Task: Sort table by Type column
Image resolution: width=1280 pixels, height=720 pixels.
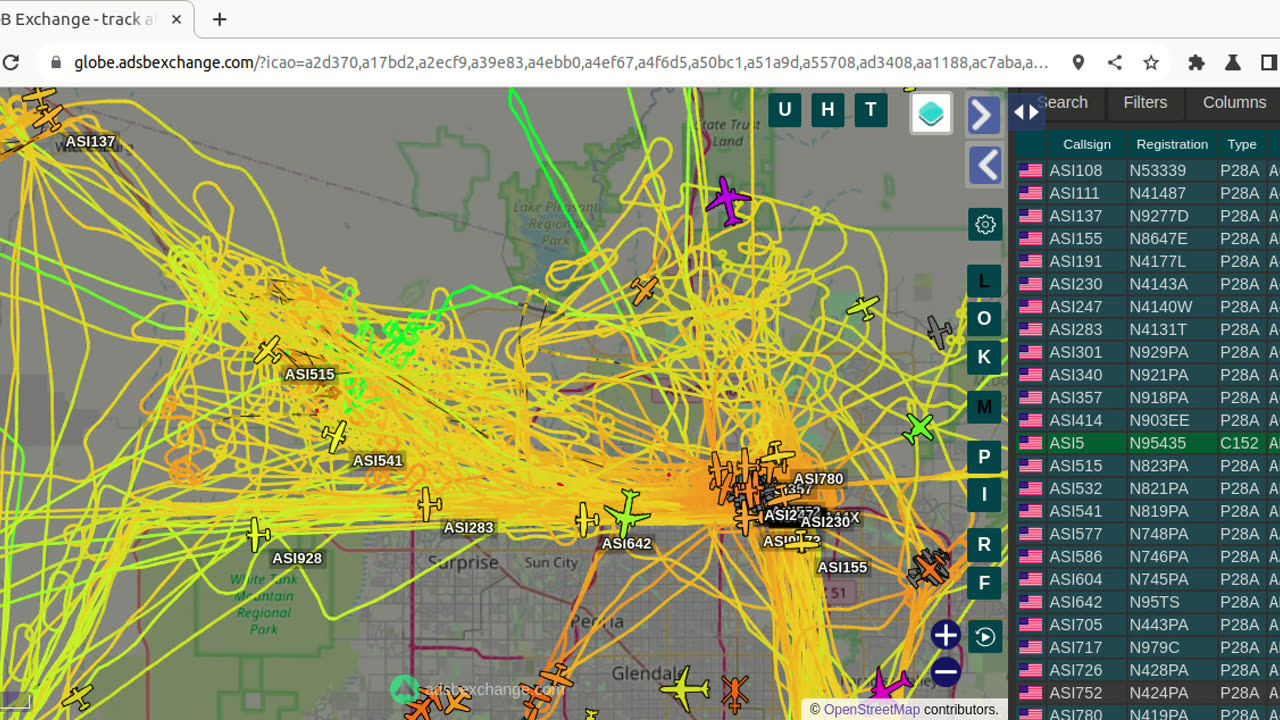Action: (1242, 144)
